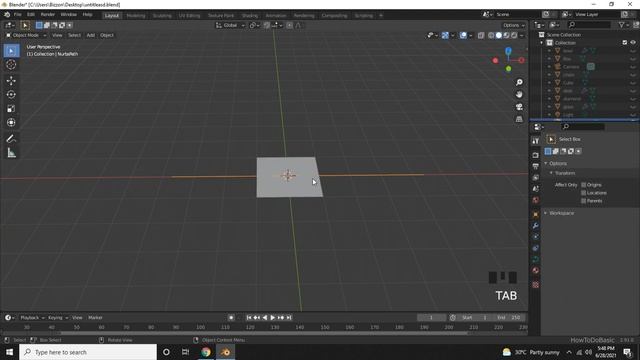
Task: Select the Transform tool
Action: 11,122
